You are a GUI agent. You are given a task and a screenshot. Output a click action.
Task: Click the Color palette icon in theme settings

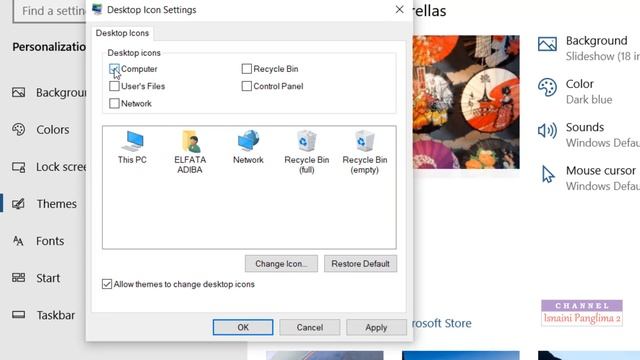[547, 87]
